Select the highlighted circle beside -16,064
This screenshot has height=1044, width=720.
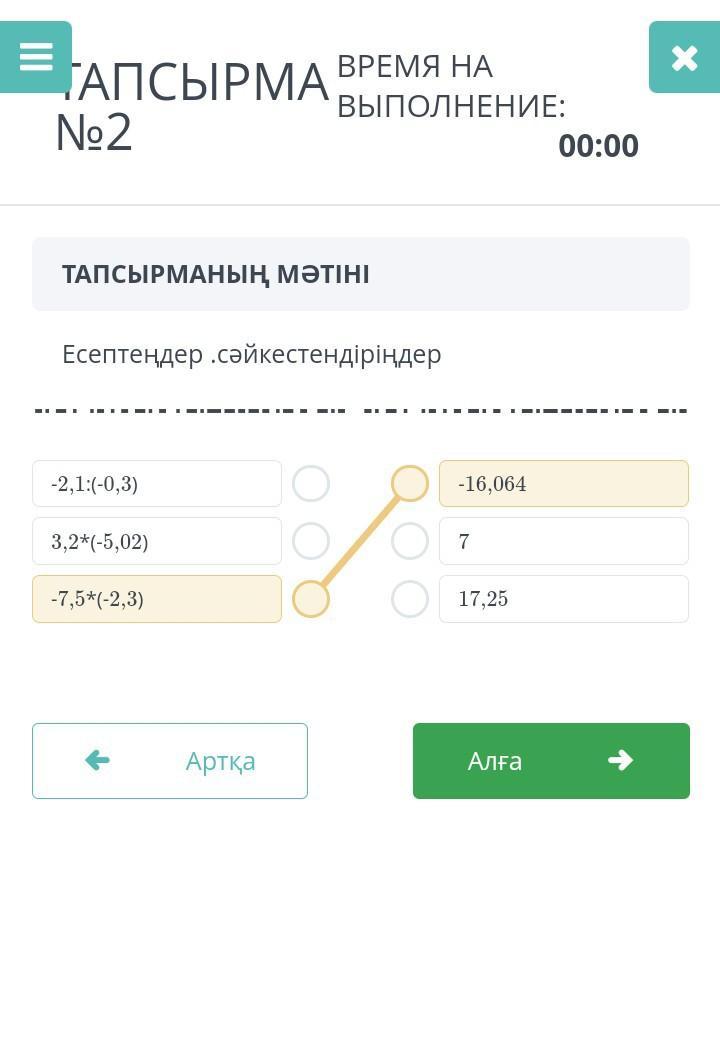coord(410,484)
